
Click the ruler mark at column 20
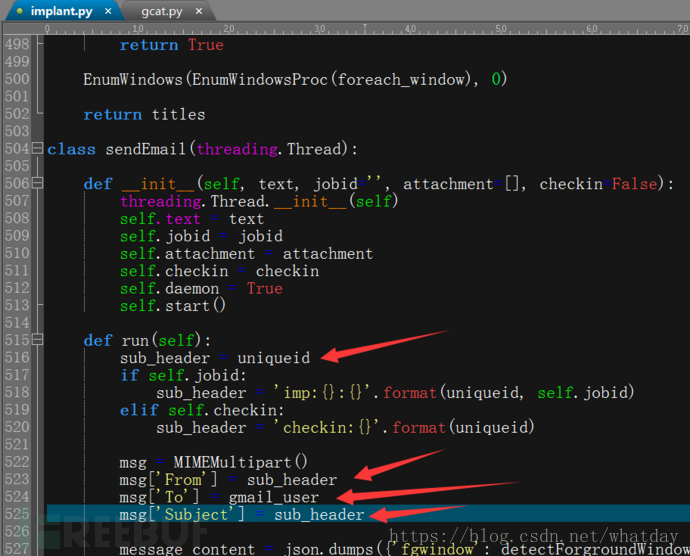point(228,29)
